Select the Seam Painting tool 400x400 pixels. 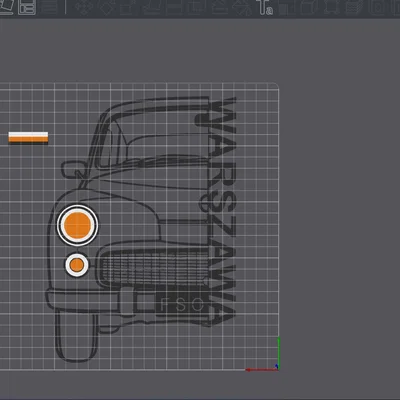click(241, 7)
